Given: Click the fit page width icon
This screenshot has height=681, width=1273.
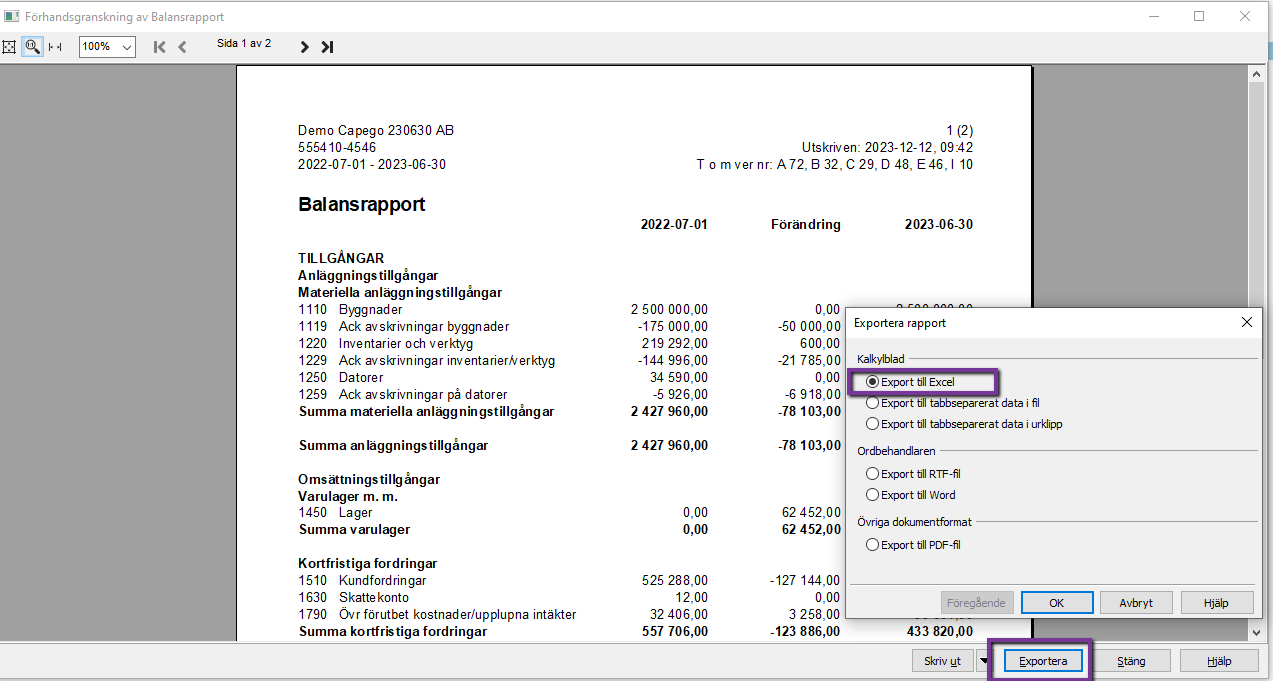Looking at the screenshot, I should (x=55, y=47).
